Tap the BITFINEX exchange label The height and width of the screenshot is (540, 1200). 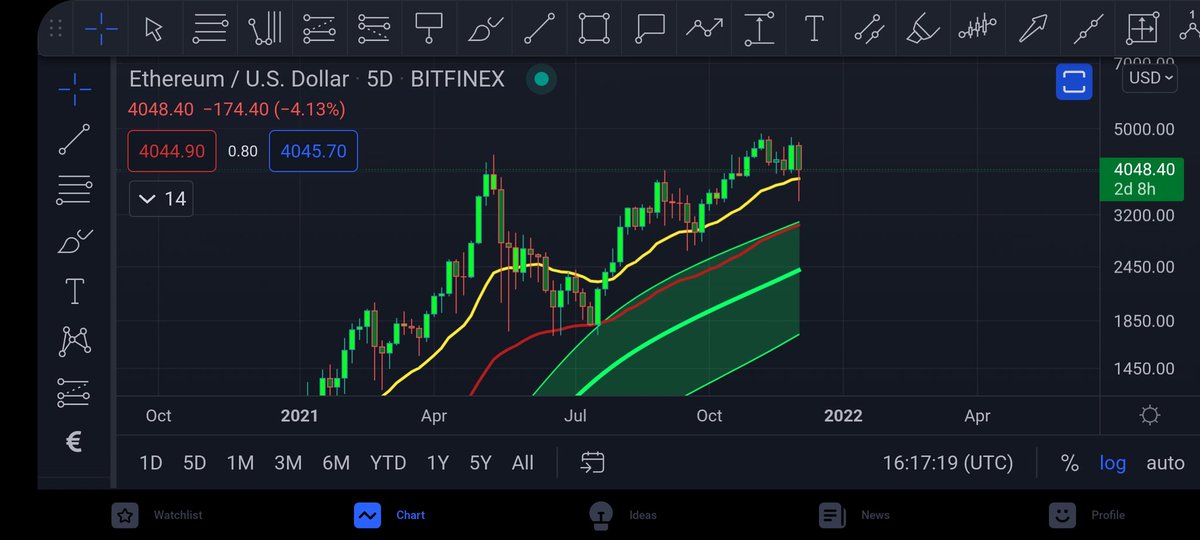tap(458, 79)
